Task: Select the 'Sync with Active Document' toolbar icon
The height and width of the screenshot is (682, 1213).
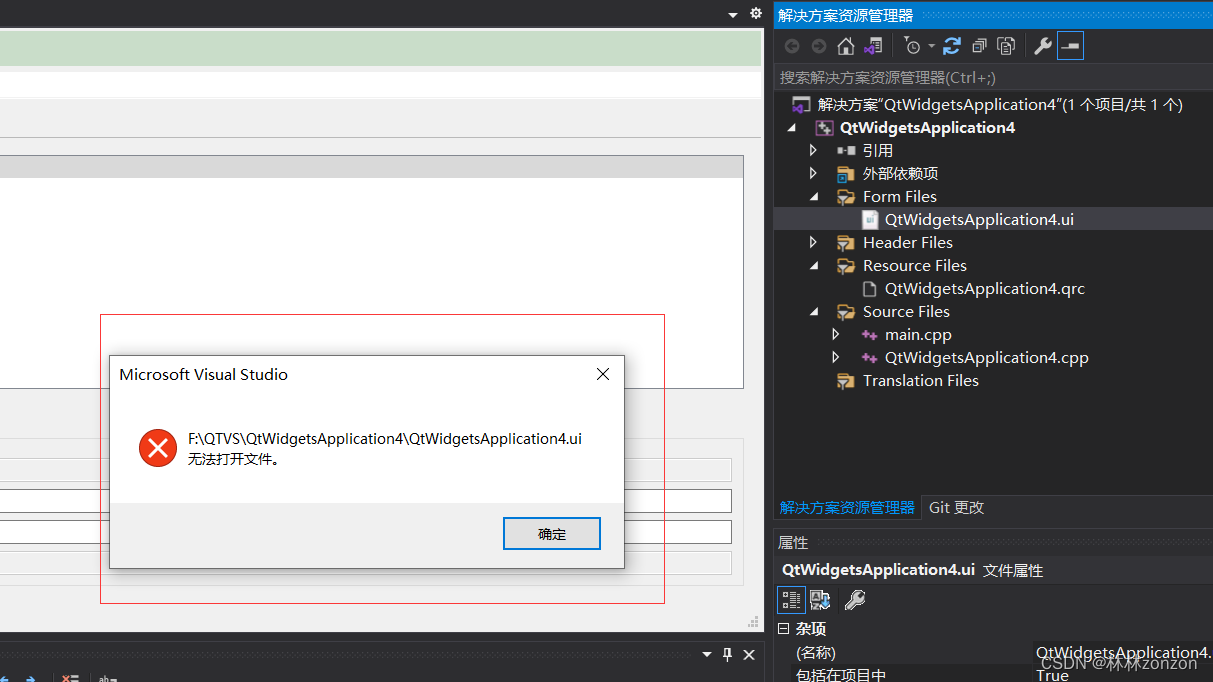Action: pos(873,45)
